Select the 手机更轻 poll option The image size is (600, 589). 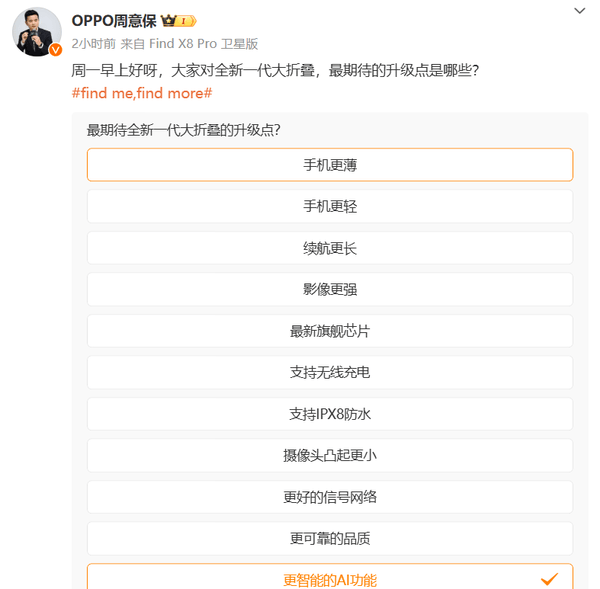click(x=330, y=206)
